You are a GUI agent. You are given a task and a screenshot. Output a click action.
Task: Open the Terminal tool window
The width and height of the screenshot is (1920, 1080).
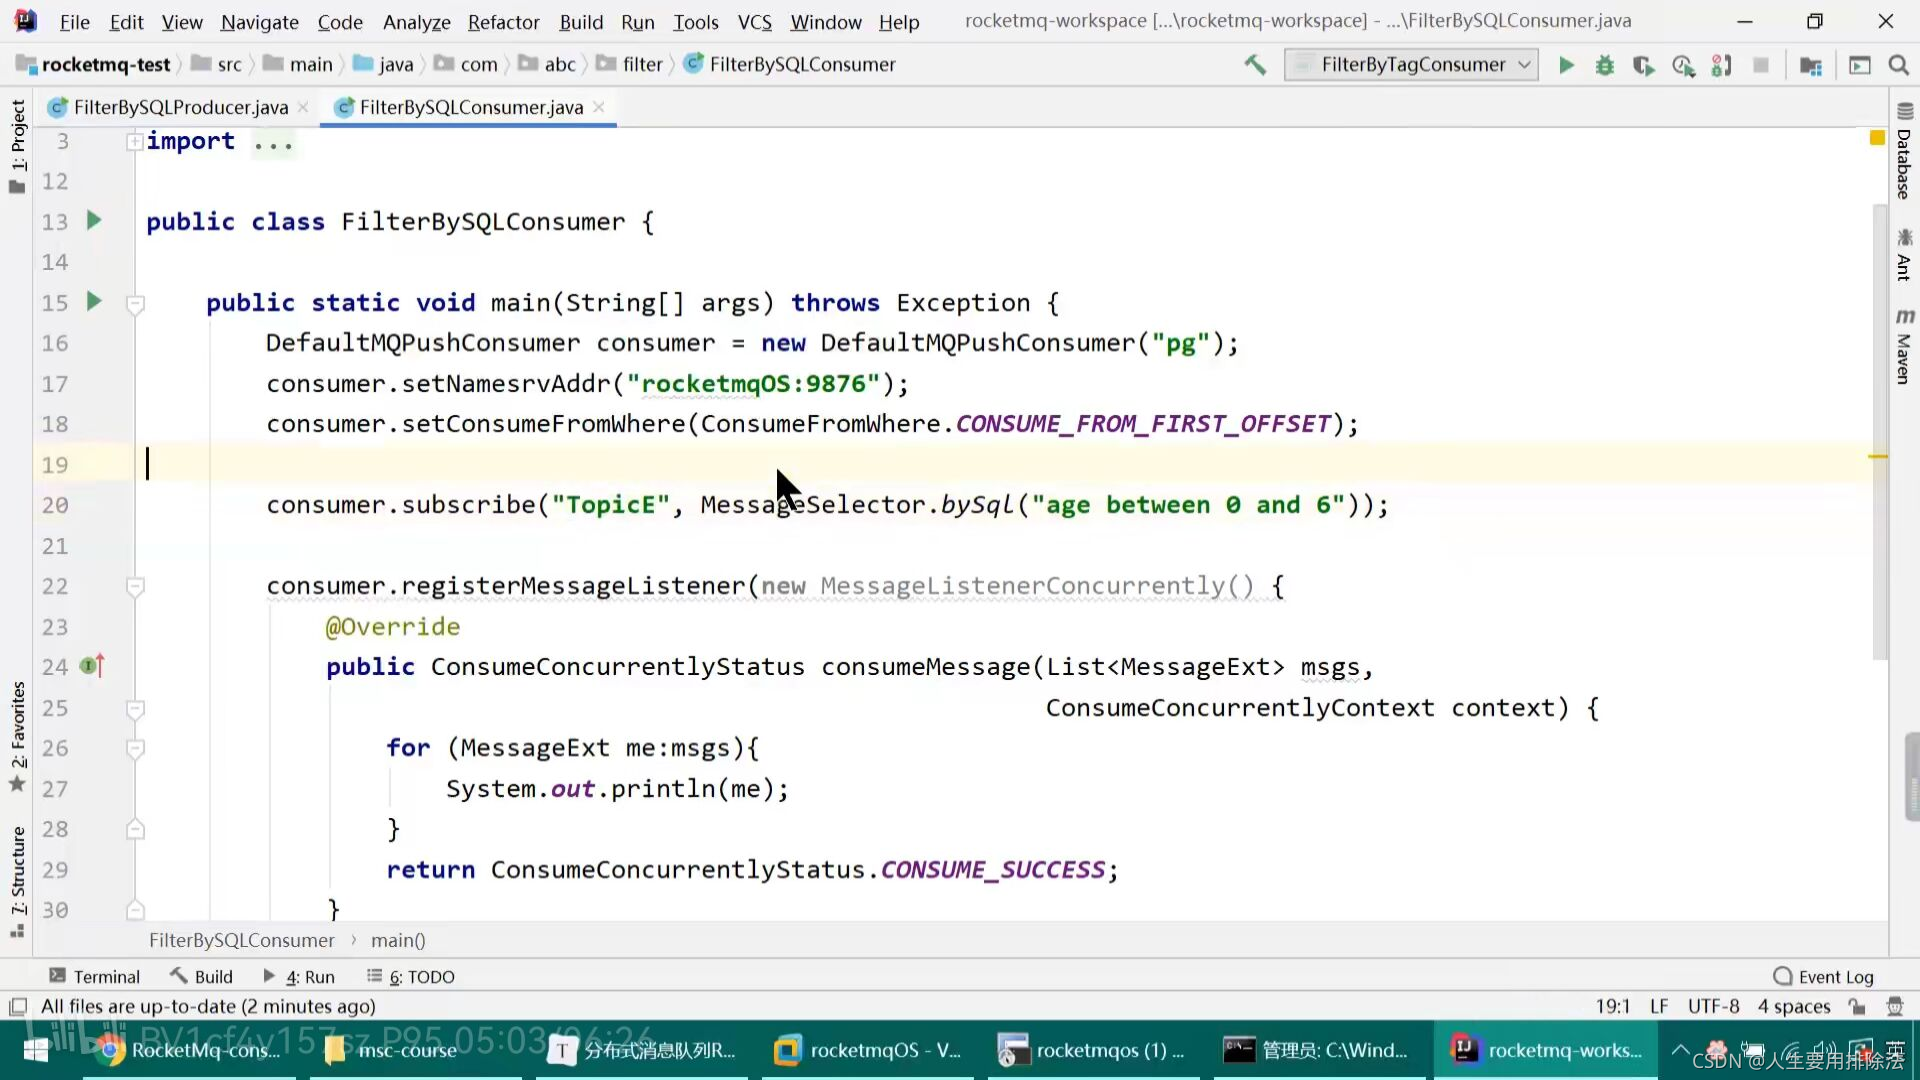point(95,976)
